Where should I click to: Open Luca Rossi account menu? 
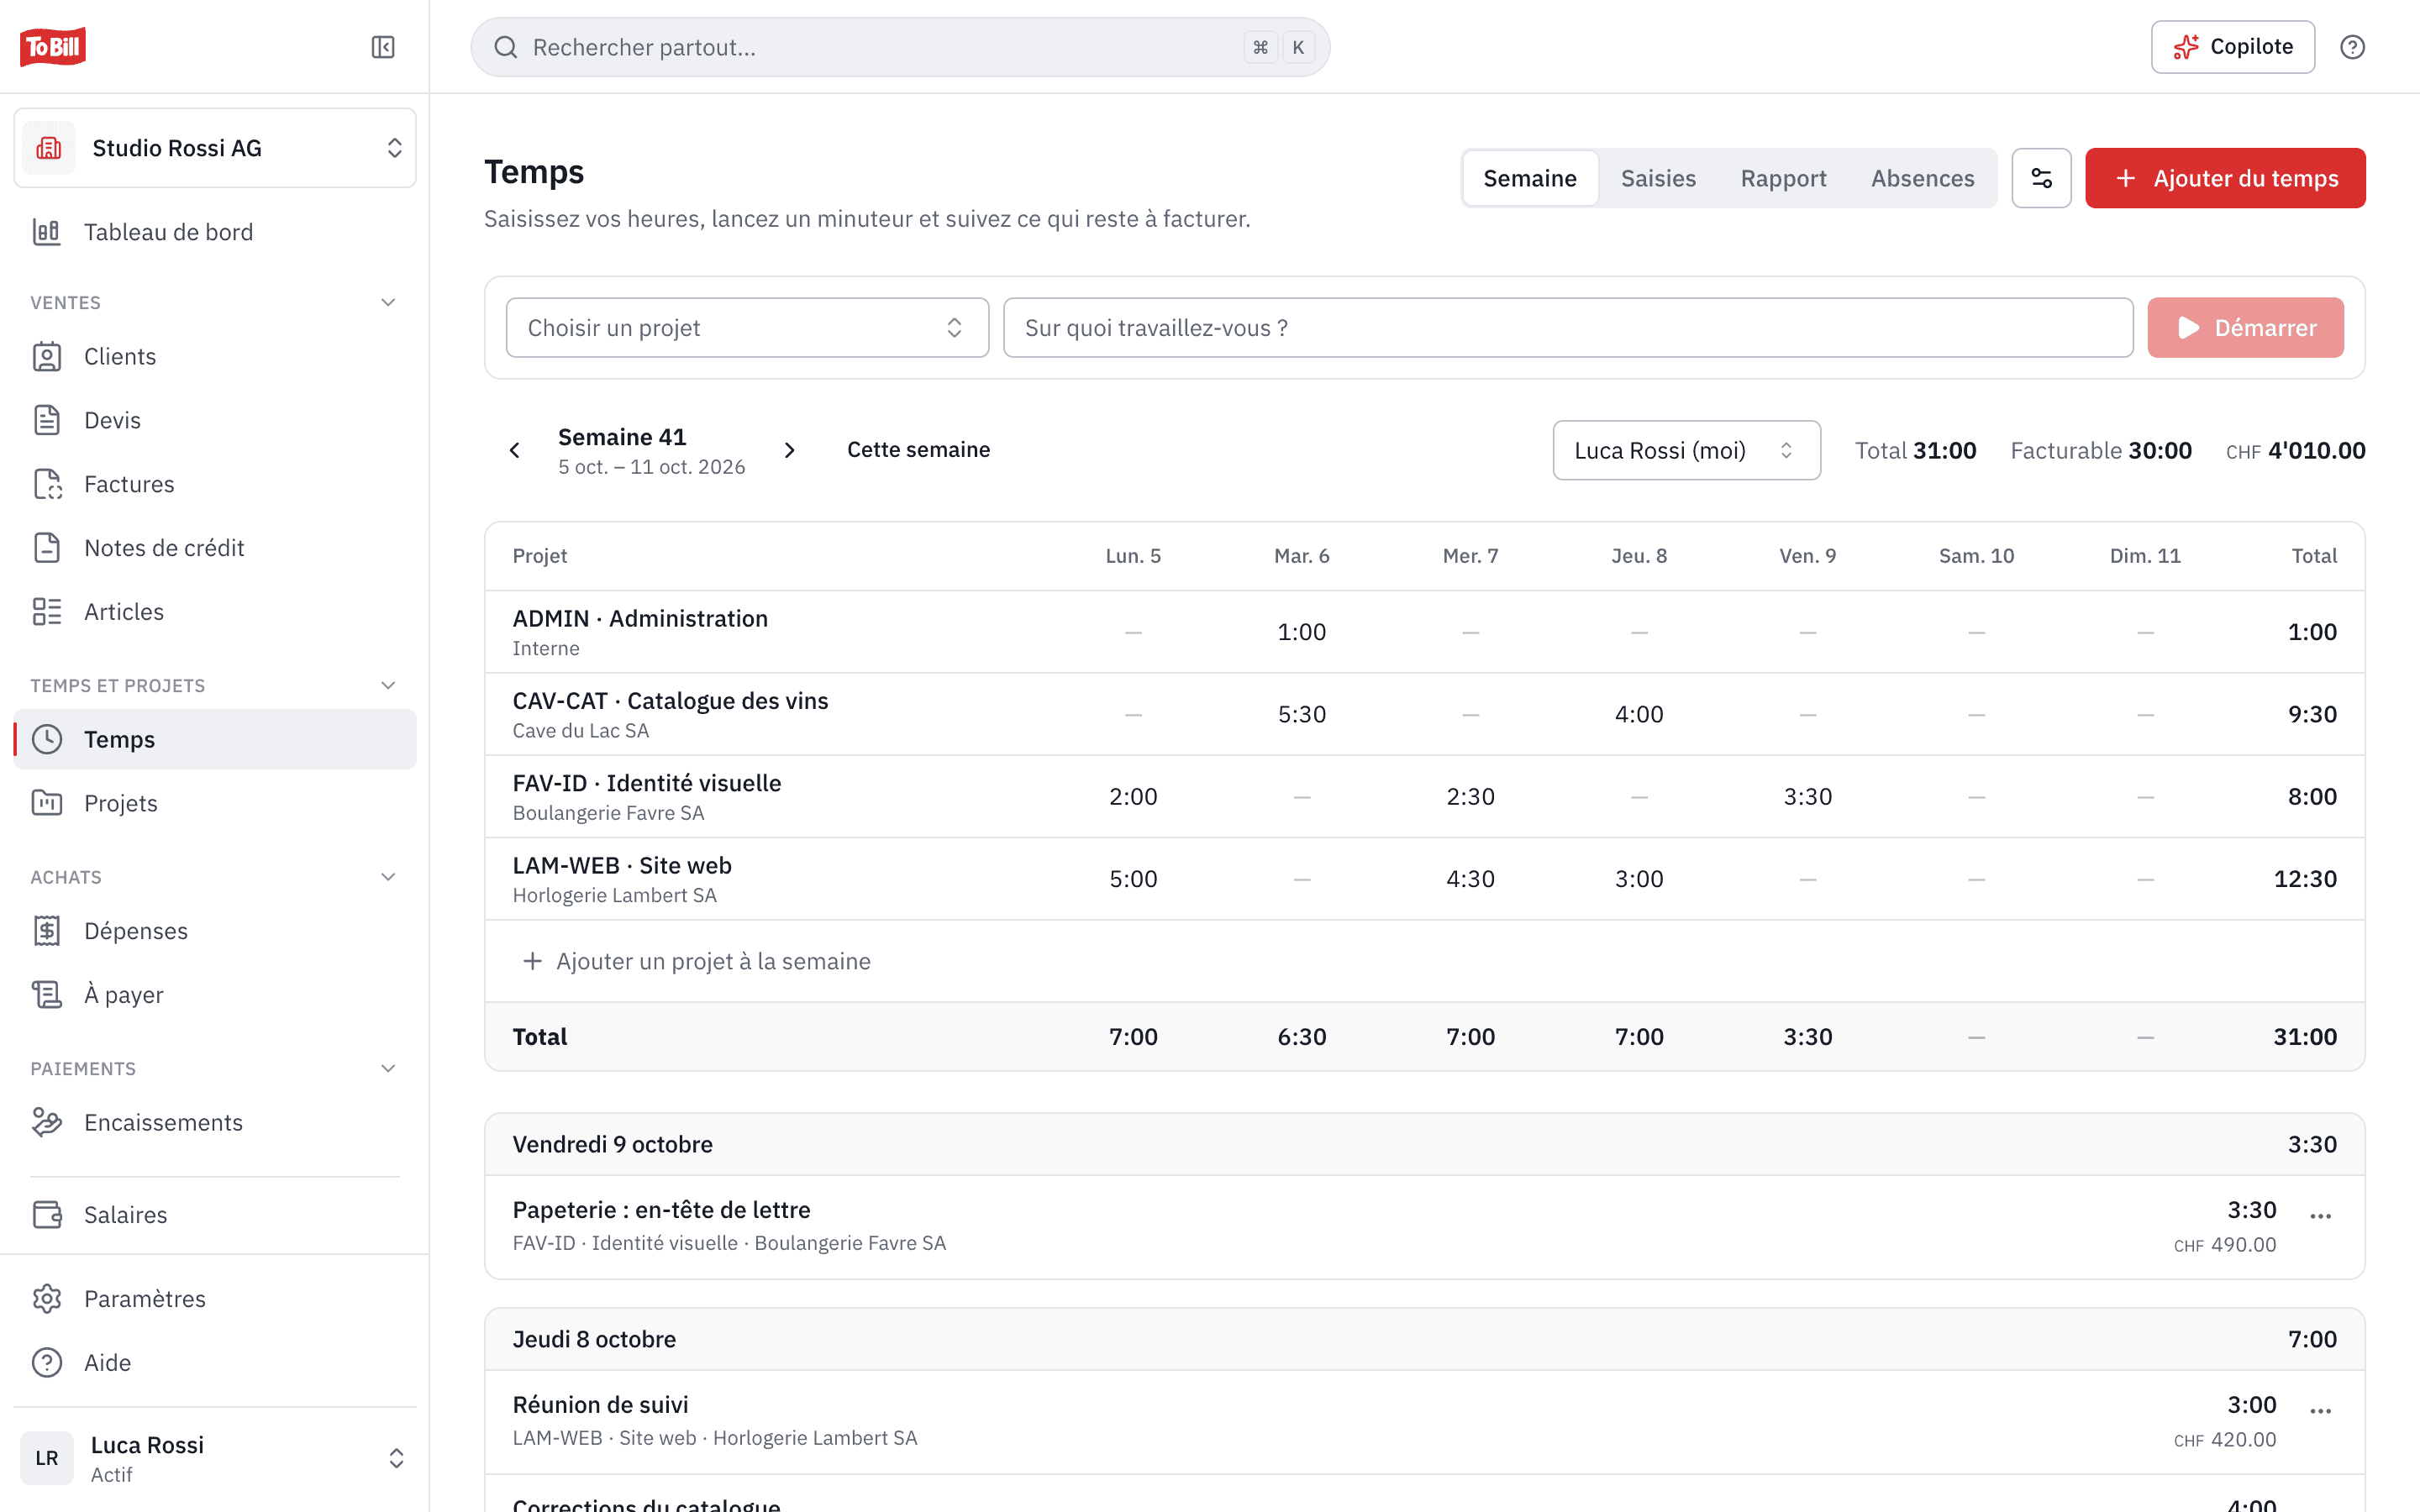pos(215,1458)
